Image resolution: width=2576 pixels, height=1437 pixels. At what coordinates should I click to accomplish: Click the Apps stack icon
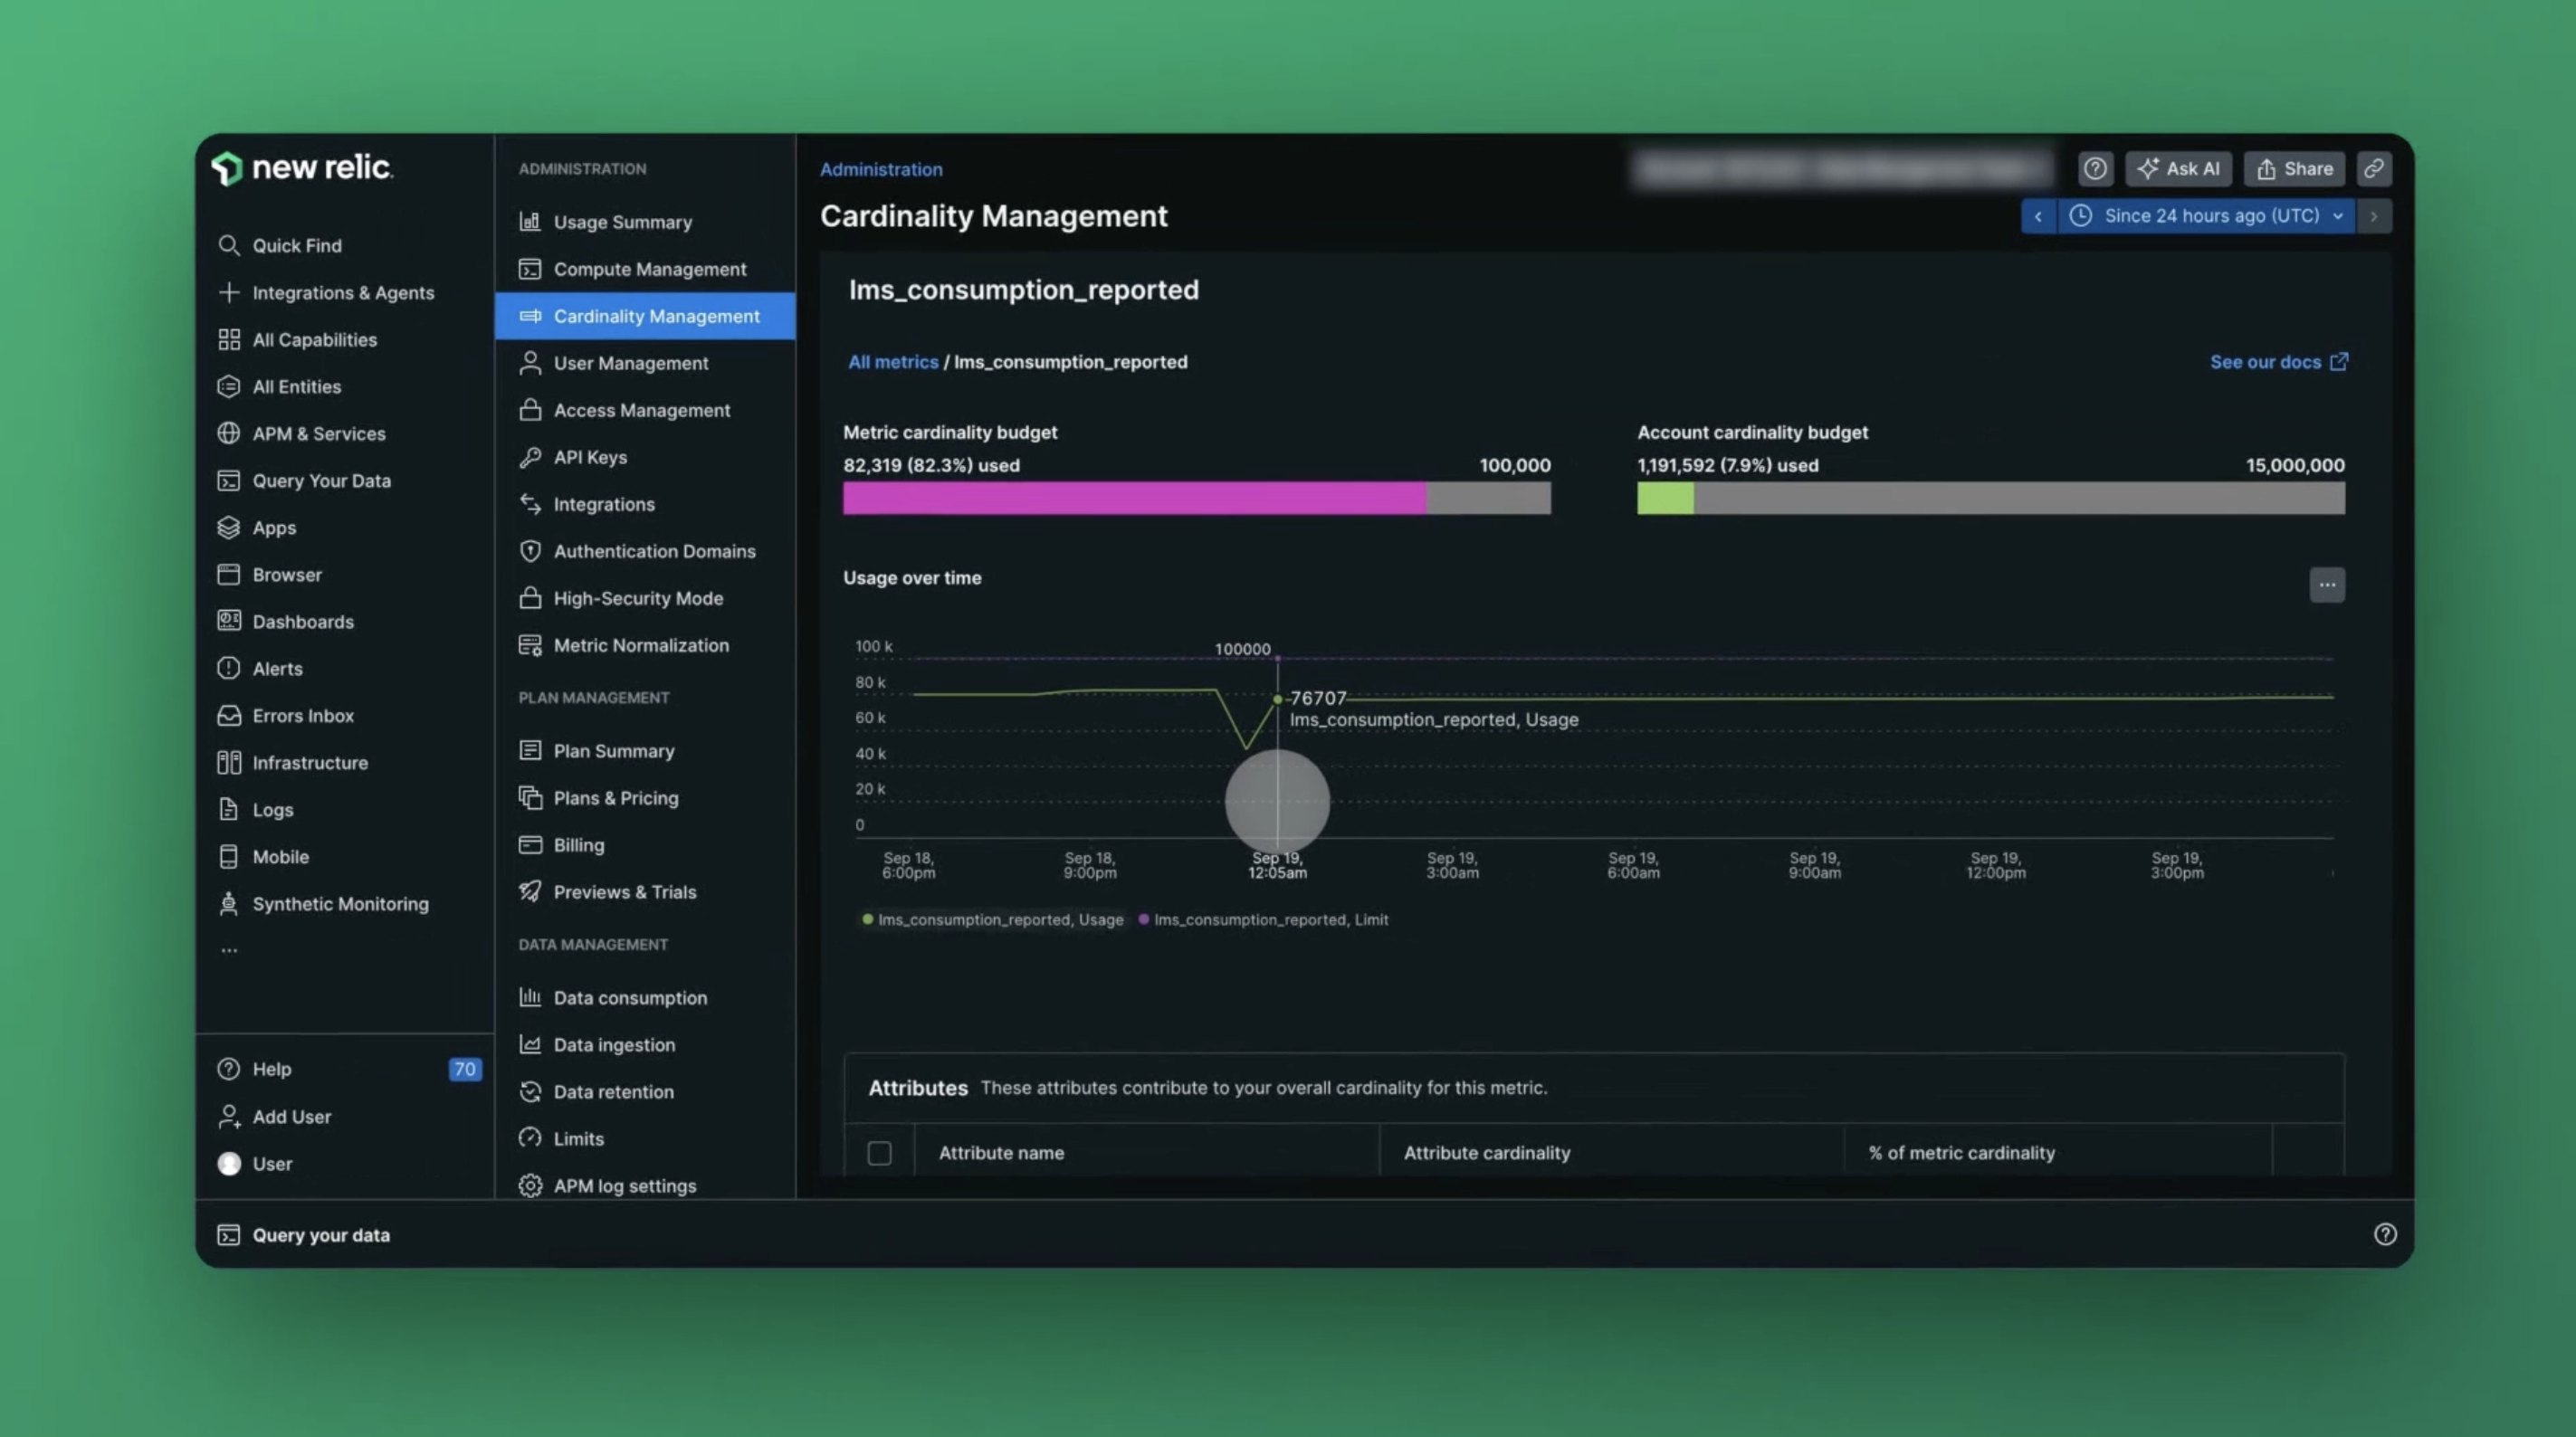(229, 527)
